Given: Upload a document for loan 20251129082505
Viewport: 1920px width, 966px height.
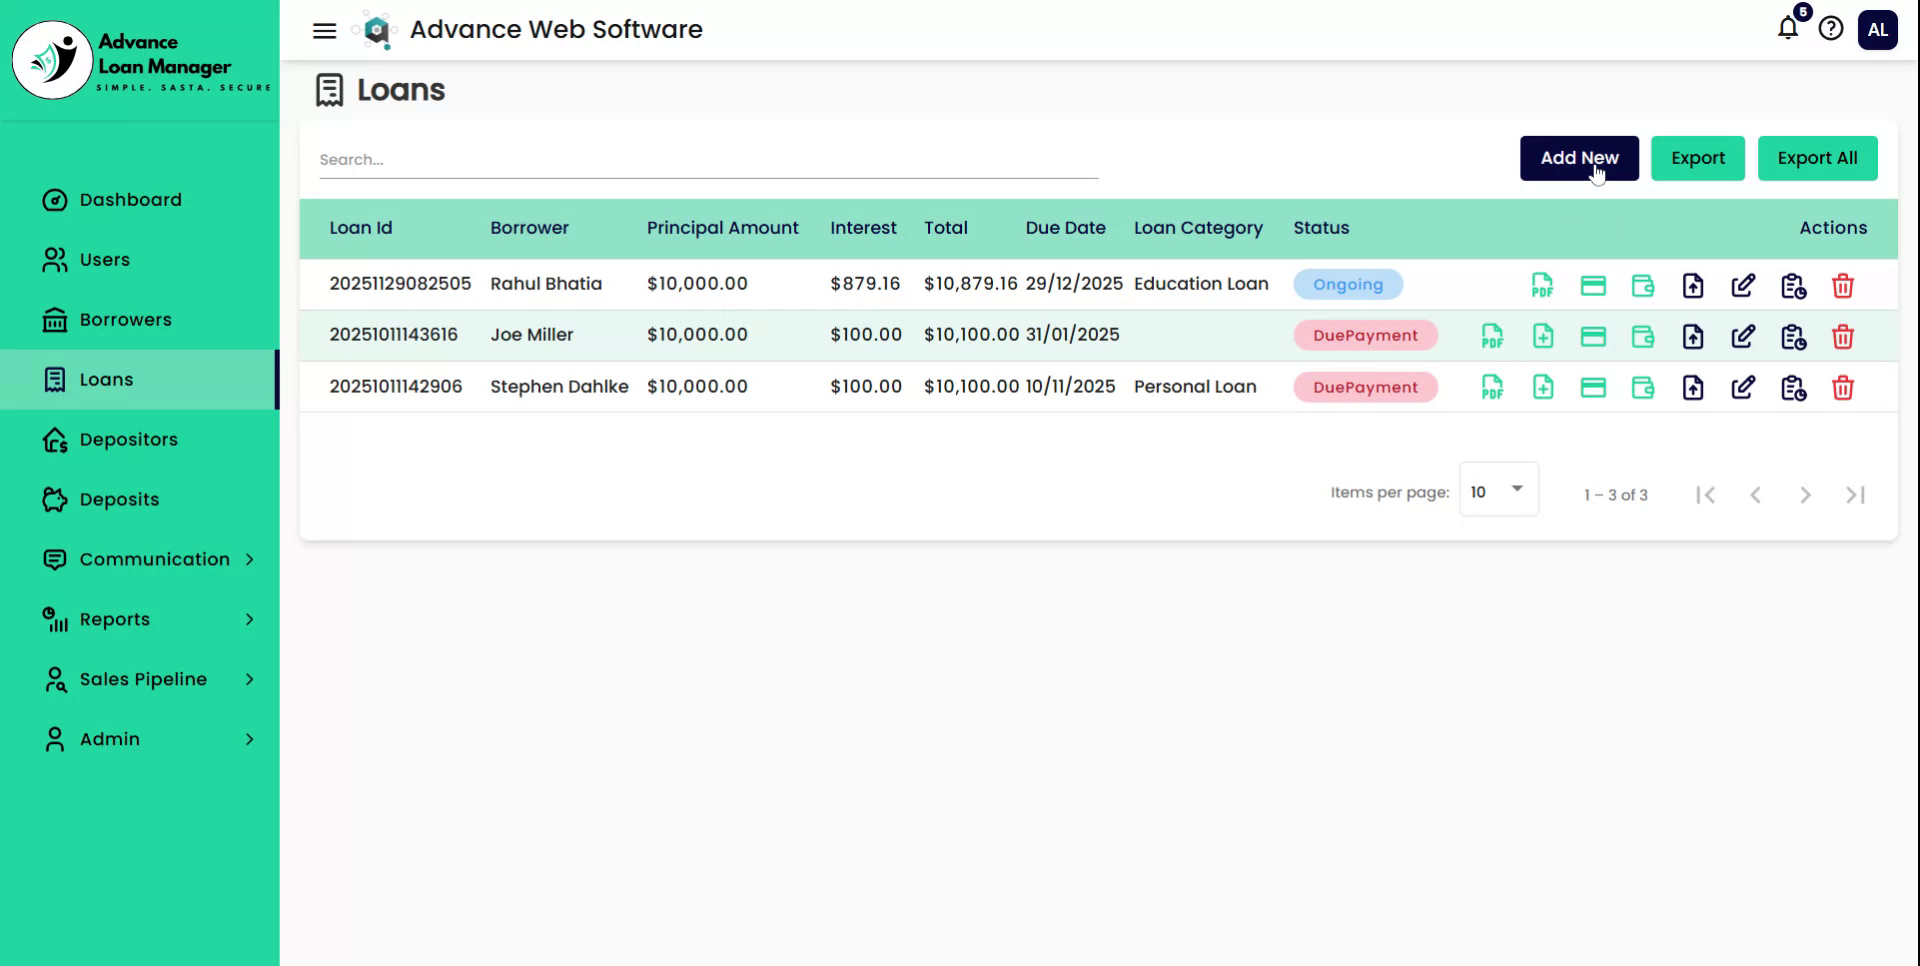Looking at the screenshot, I should click(1694, 285).
